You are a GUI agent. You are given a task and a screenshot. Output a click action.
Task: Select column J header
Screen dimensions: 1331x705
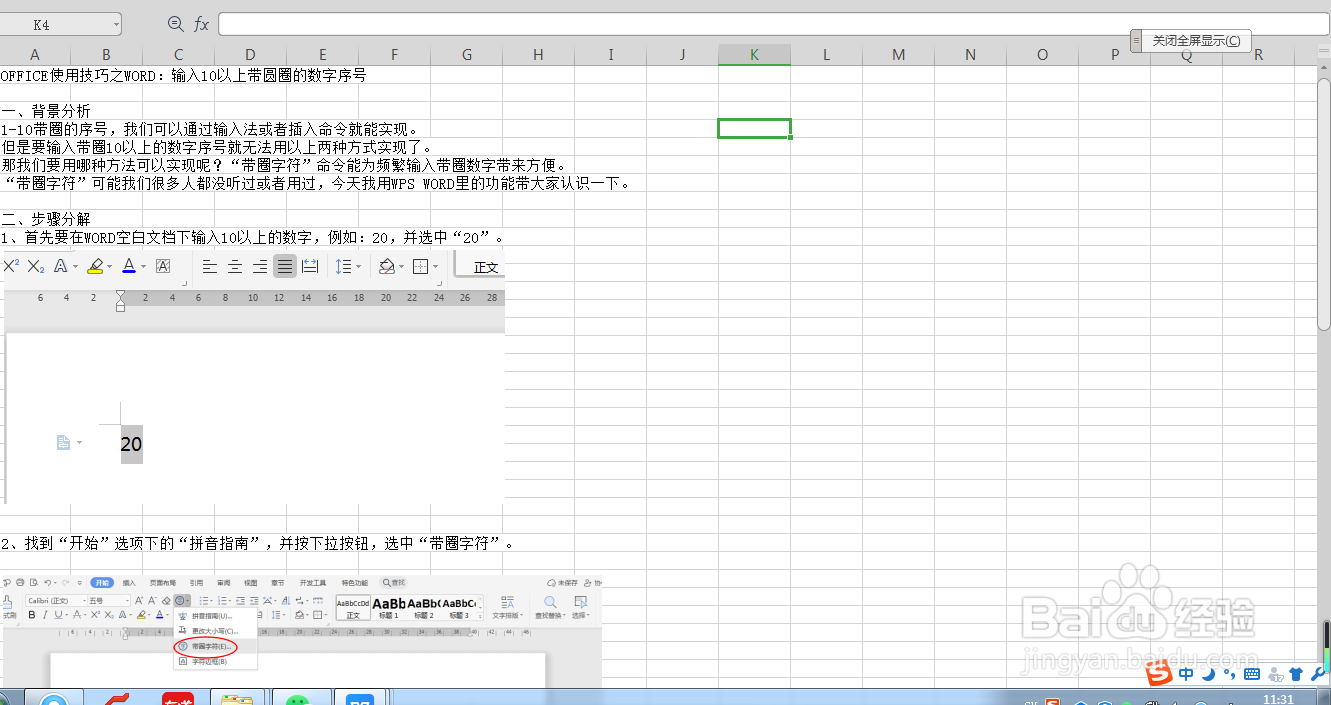point(683,55)
